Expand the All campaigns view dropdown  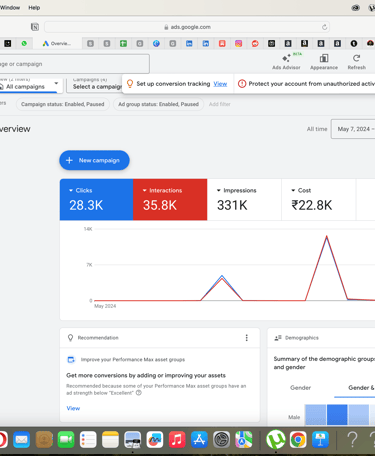coord(31,85)
